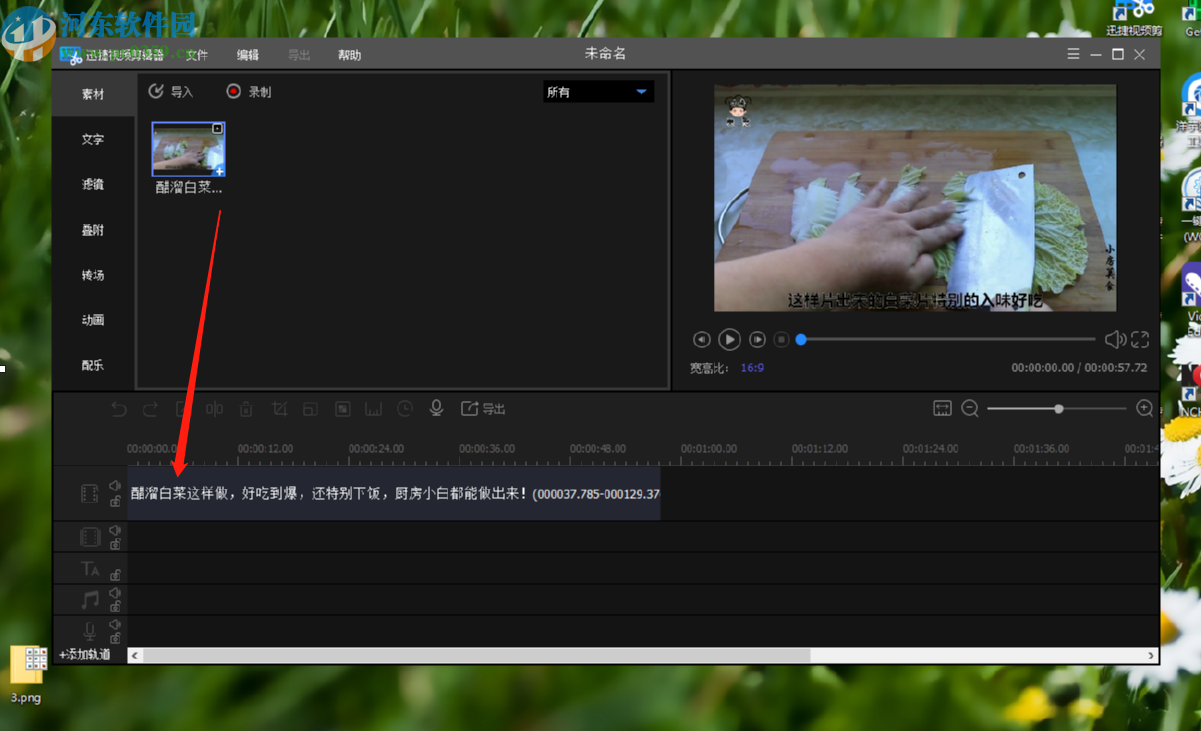Click the 00:01:00.00 ruler mark
Viewport: 1201px width, 731px height.
tap(709, 449)
